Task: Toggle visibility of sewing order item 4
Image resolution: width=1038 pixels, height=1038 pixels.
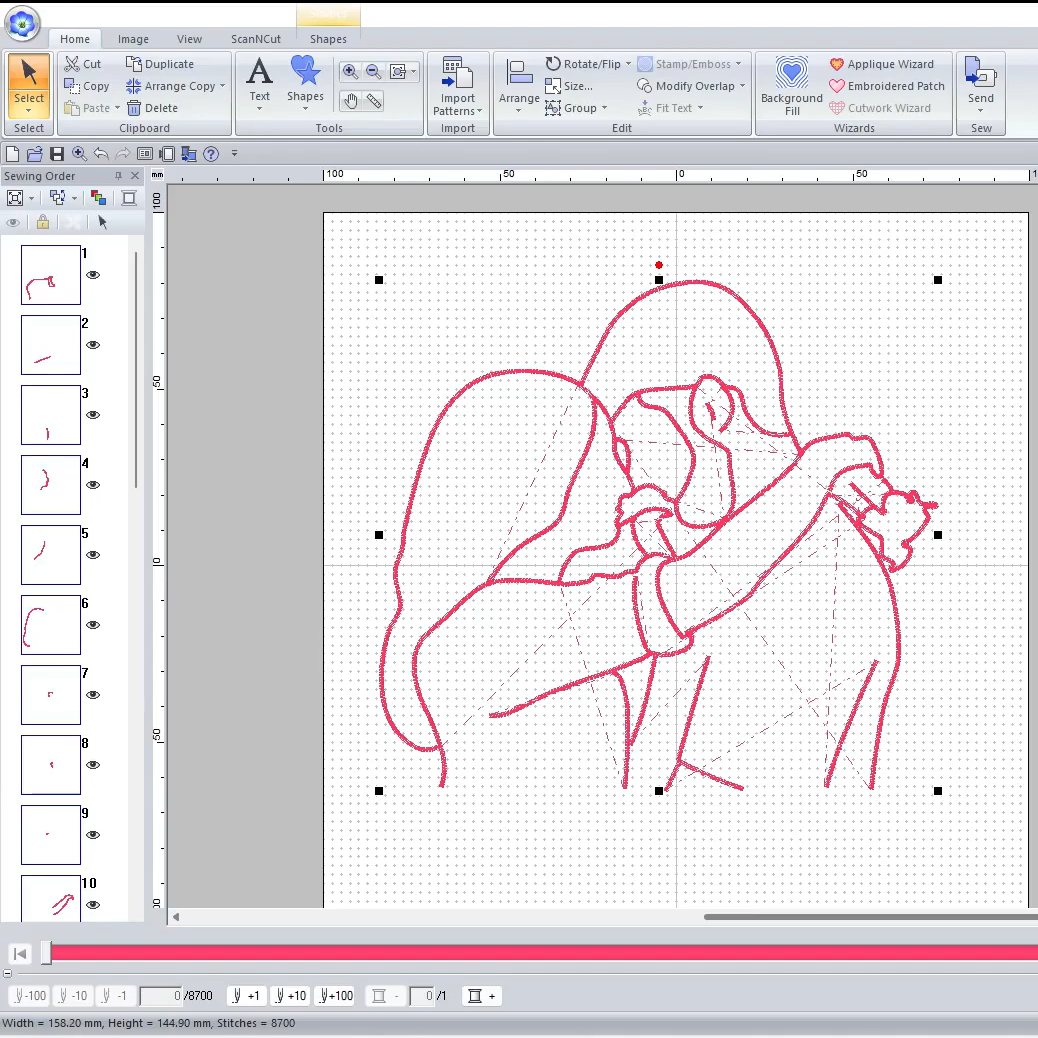Action: click(93, 485)
